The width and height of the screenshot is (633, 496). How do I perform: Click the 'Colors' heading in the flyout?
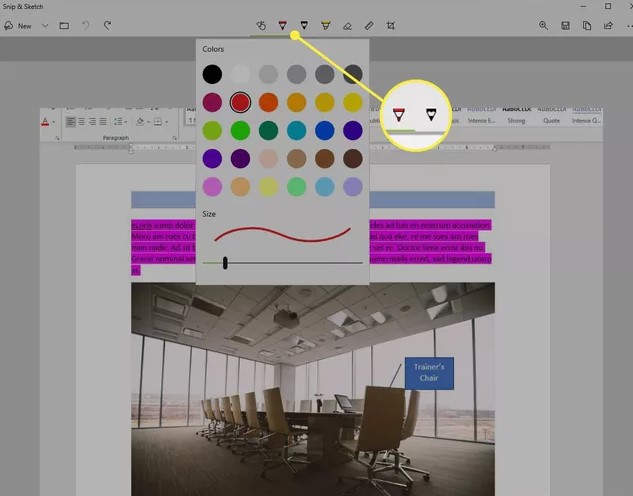(213, 49)
